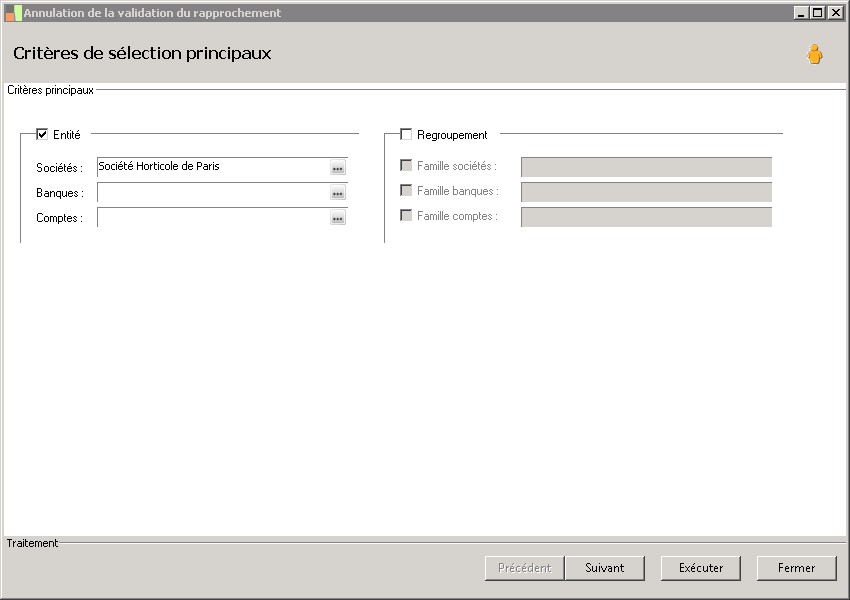This screenshot has width=850, height=600.
Task: Maximize the window from the title bar
Action: point(818,13)
